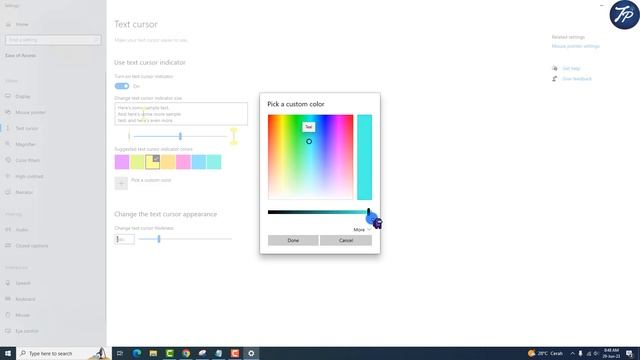
Task: Select the purple suggested indicator color
Action: [122, 162]
